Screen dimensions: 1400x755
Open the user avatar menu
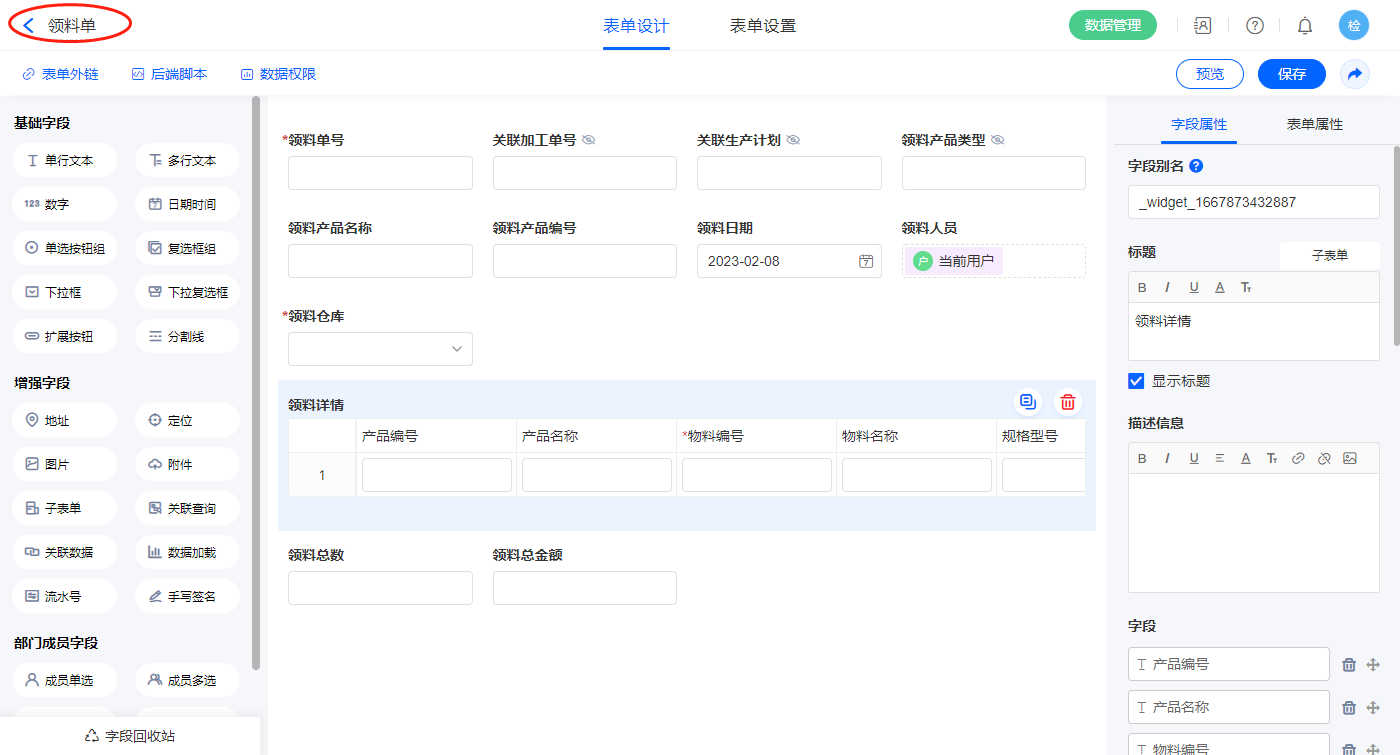pyautogui.click(x=1353, y=26)
